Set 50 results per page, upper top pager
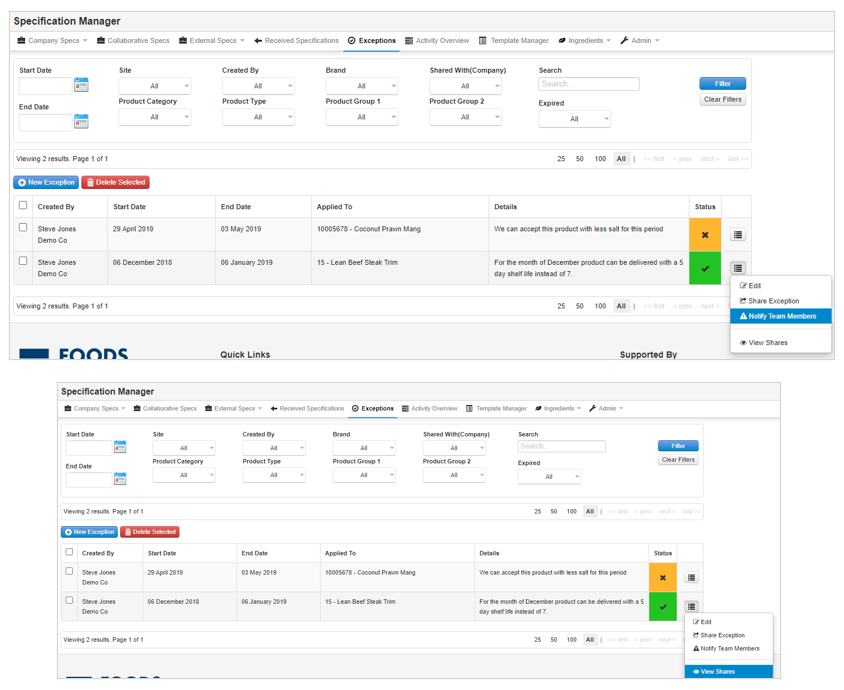This screenshot has width=844, height=690. tap(580, 159)
